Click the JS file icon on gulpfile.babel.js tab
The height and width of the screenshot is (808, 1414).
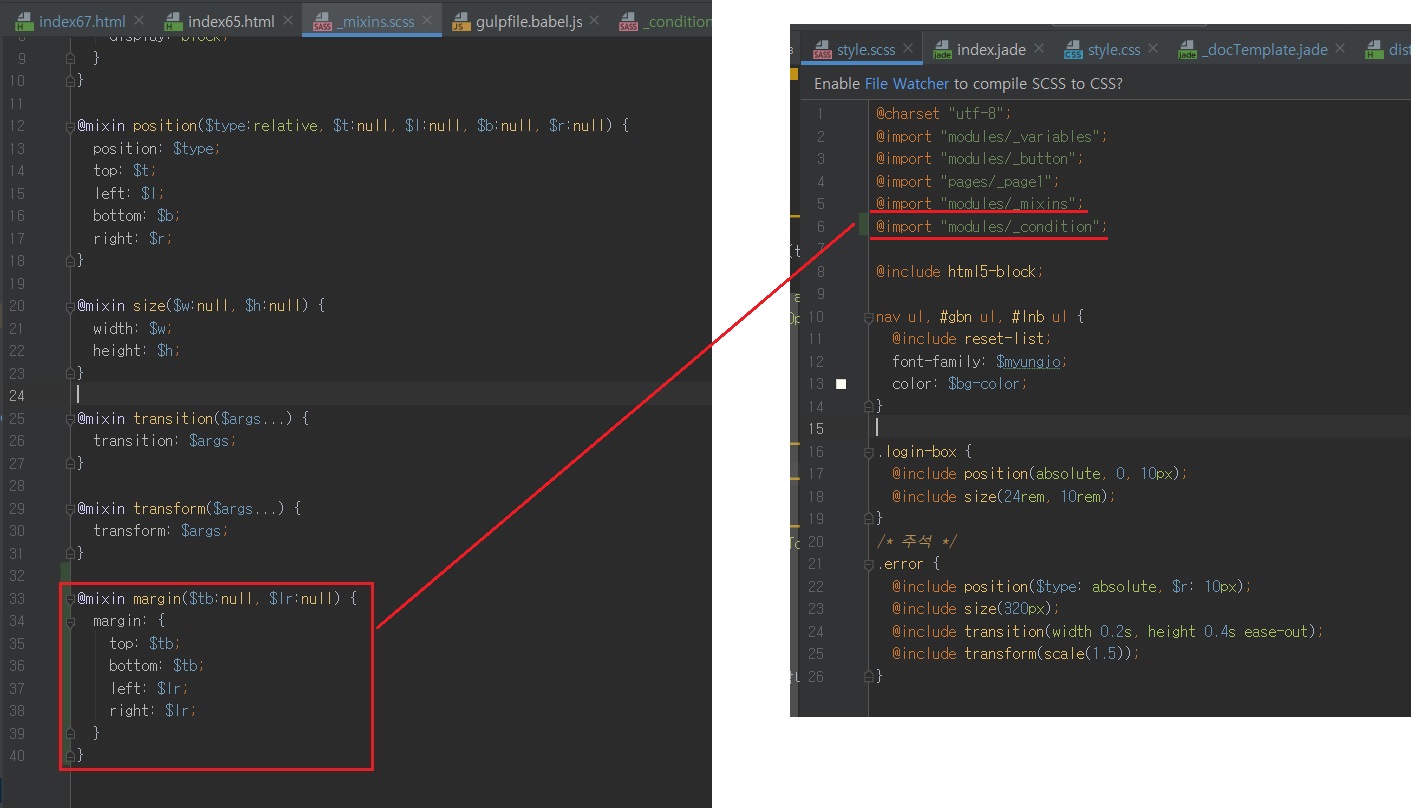point(460,22)
